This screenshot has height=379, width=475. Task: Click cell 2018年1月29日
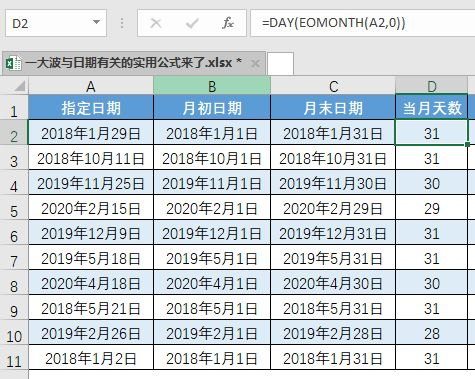coord(91,133)
